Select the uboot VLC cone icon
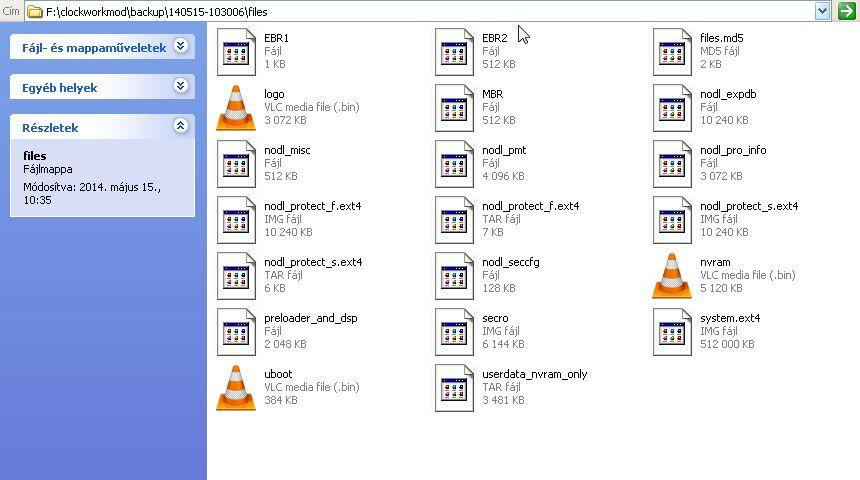The image size is (860, 480). click(236, 388)
